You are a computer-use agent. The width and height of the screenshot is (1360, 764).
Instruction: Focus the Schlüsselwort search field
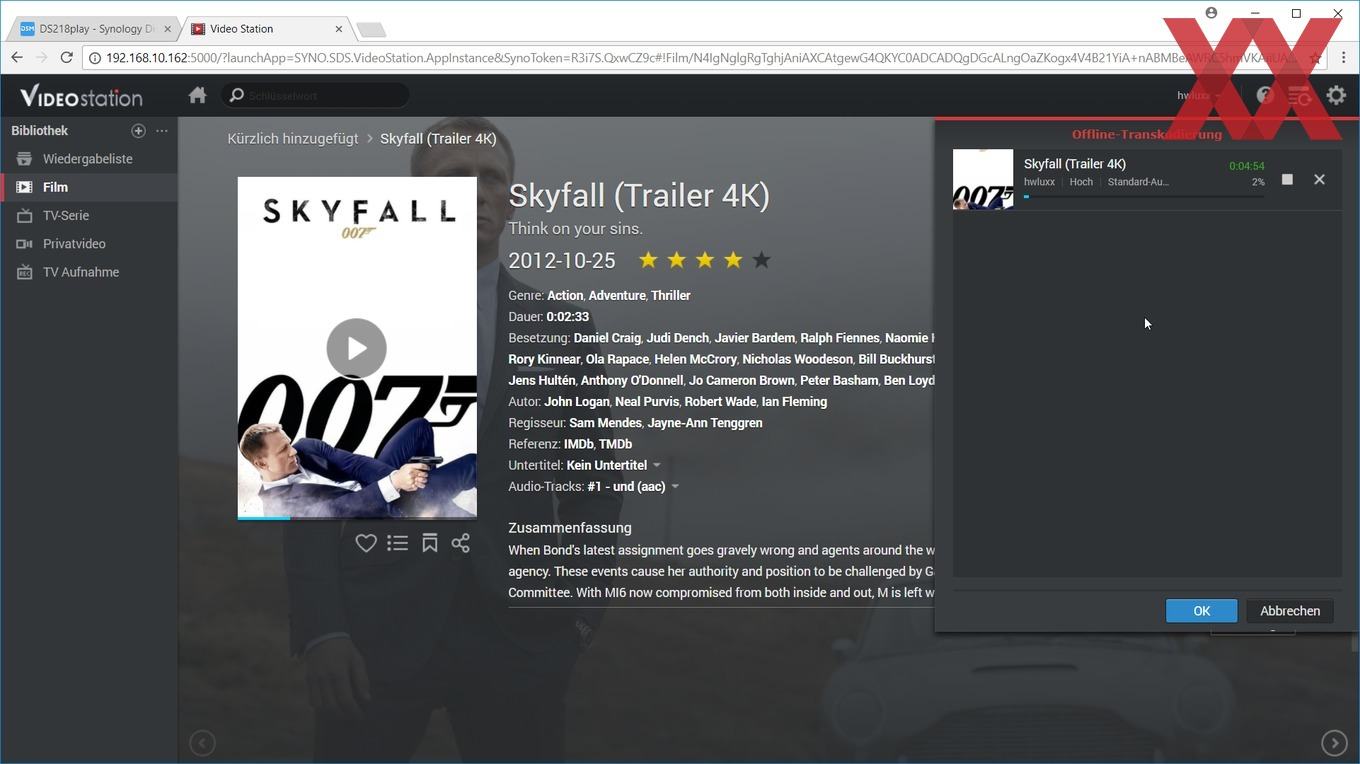click(x=316, y=95)
